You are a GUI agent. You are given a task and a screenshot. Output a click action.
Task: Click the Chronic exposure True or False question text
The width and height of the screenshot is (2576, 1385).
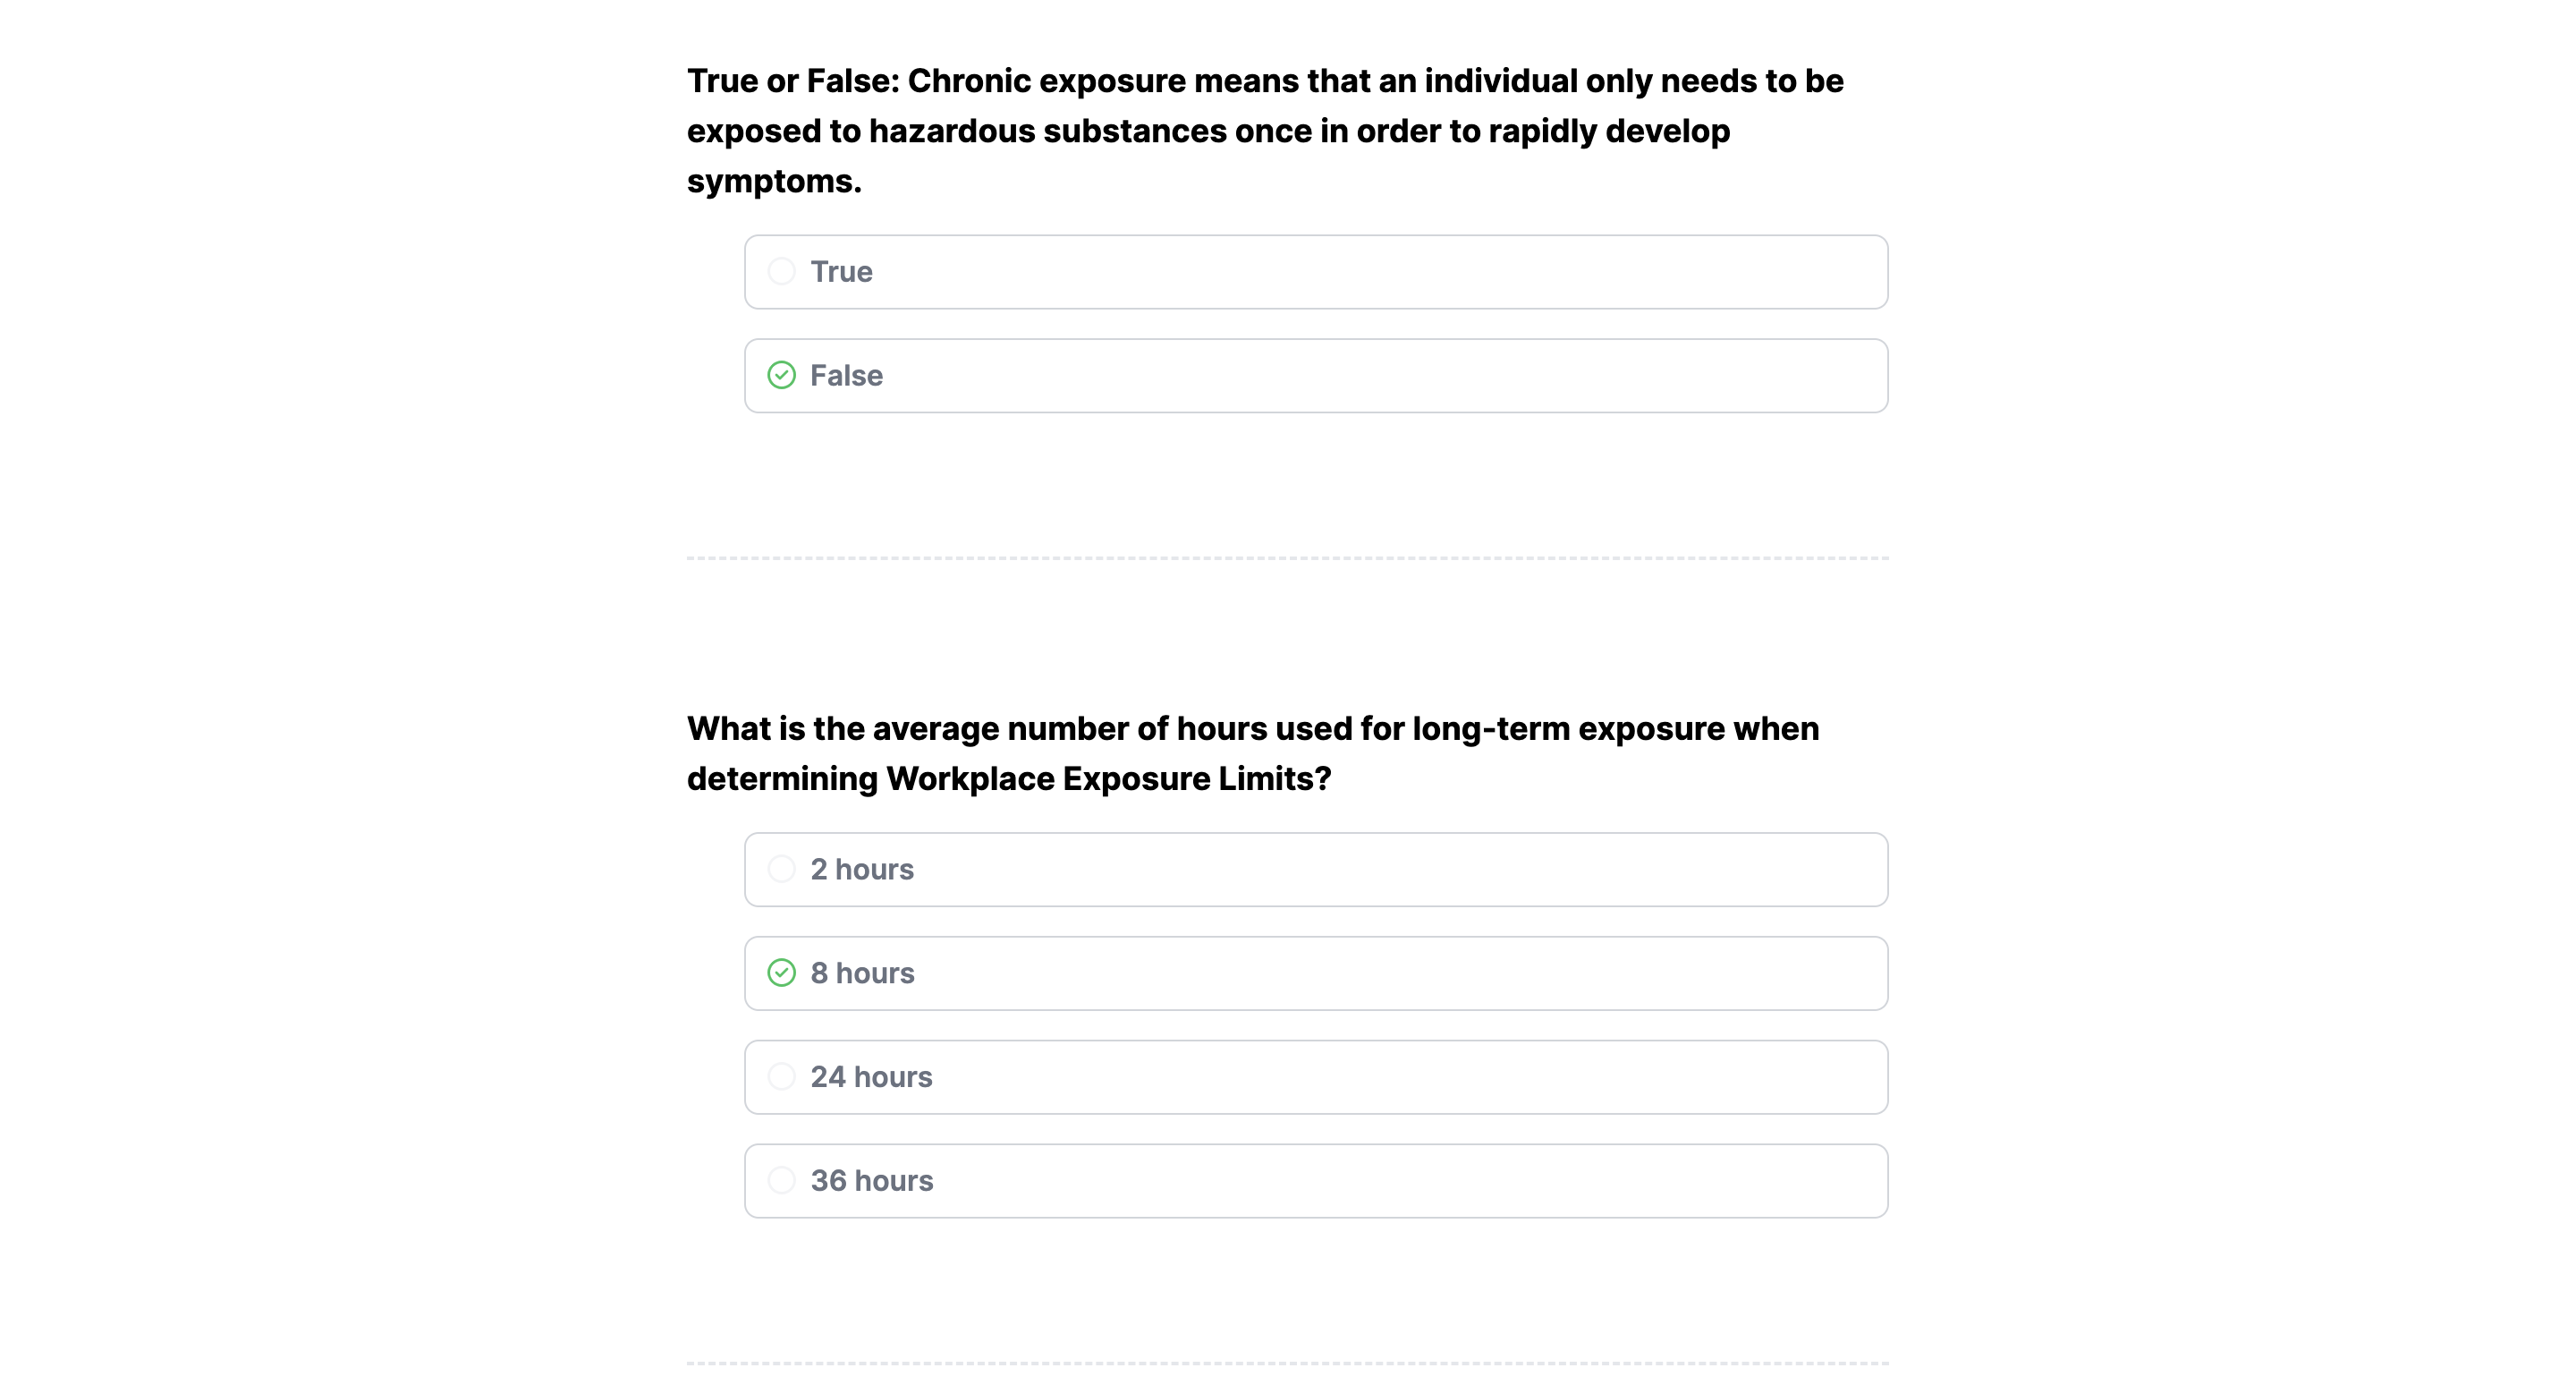(1264, 131)
